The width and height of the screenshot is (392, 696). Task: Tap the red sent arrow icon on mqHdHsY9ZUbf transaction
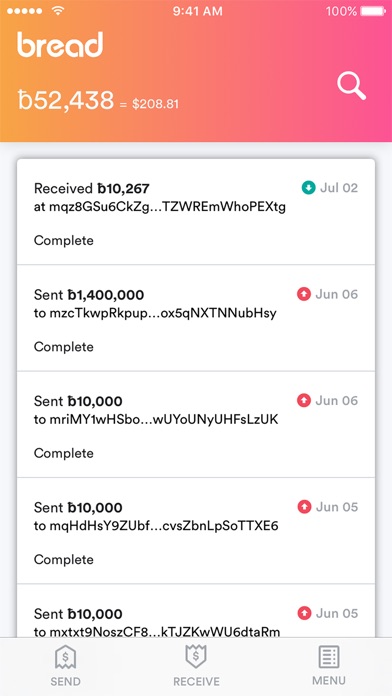tap(304, 507)
